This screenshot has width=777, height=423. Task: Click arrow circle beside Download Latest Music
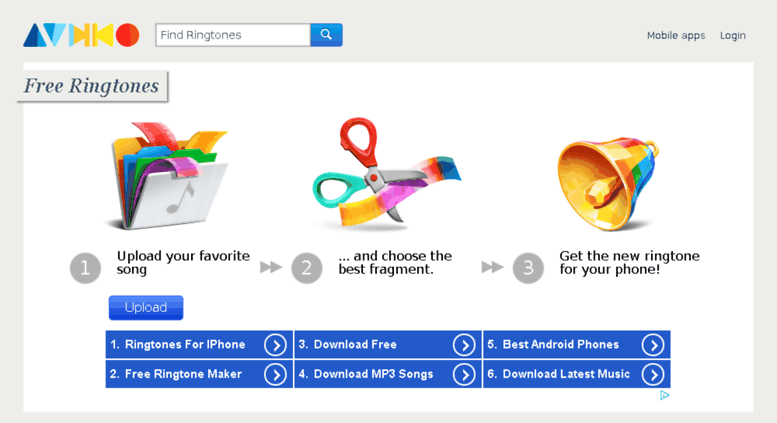(653, 374)
